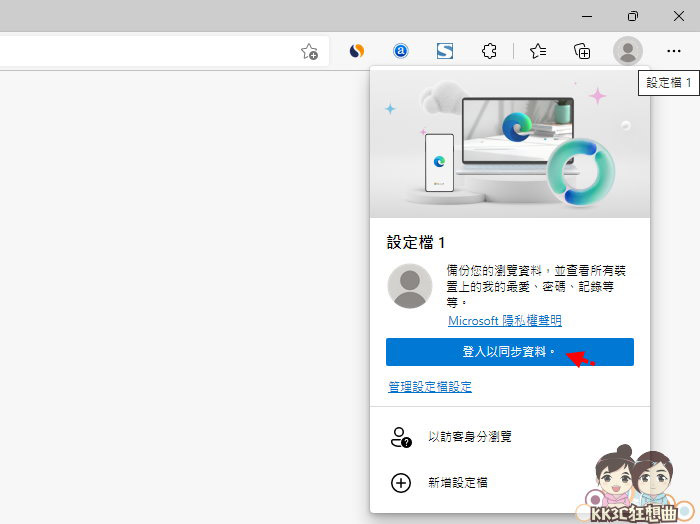Click the Edge promo banner image in the flyout
The image size is (700, 524).
[510, 143]
